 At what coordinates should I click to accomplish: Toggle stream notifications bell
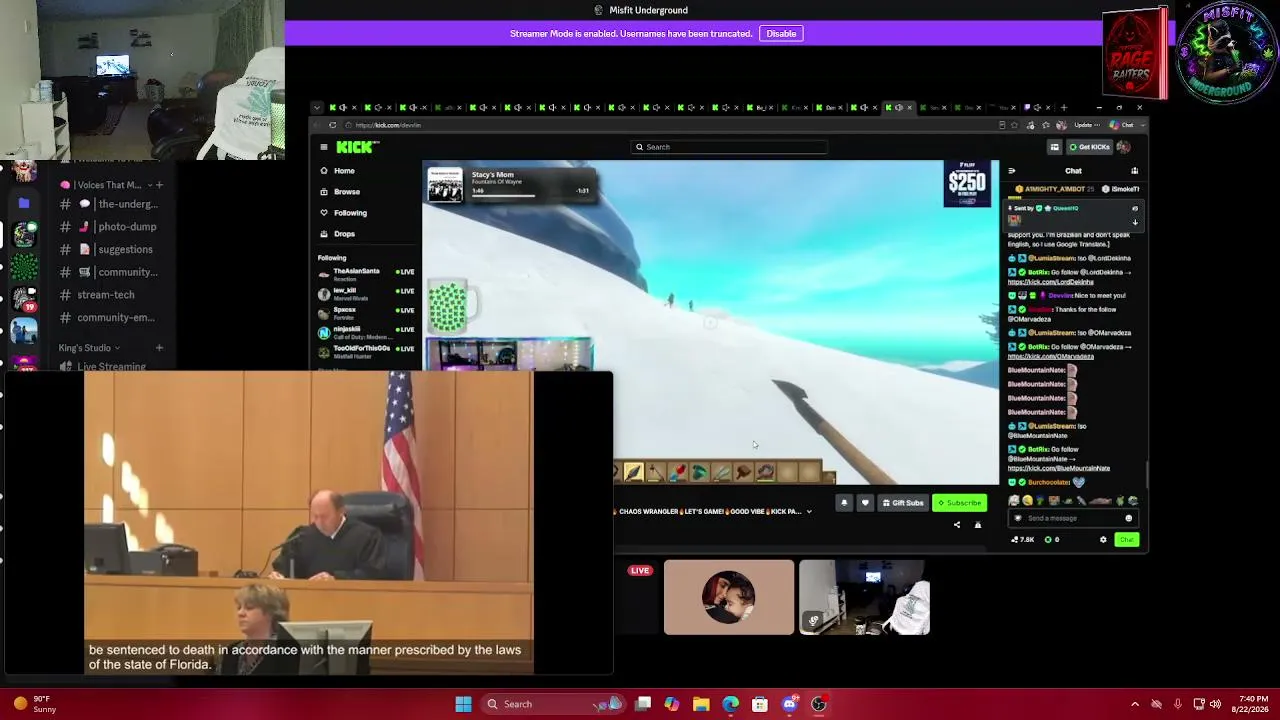pyautogui.click(x=844, y=503)
